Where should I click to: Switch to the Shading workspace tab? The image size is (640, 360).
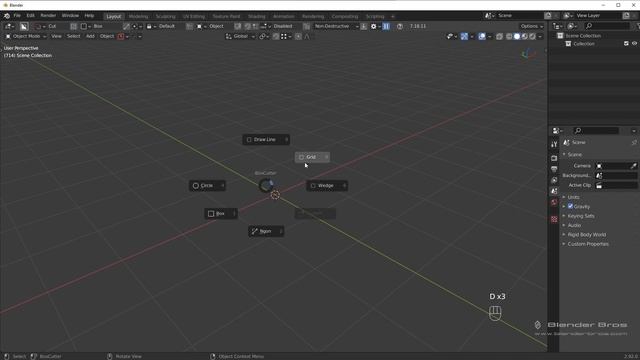[x=257, y=16]
